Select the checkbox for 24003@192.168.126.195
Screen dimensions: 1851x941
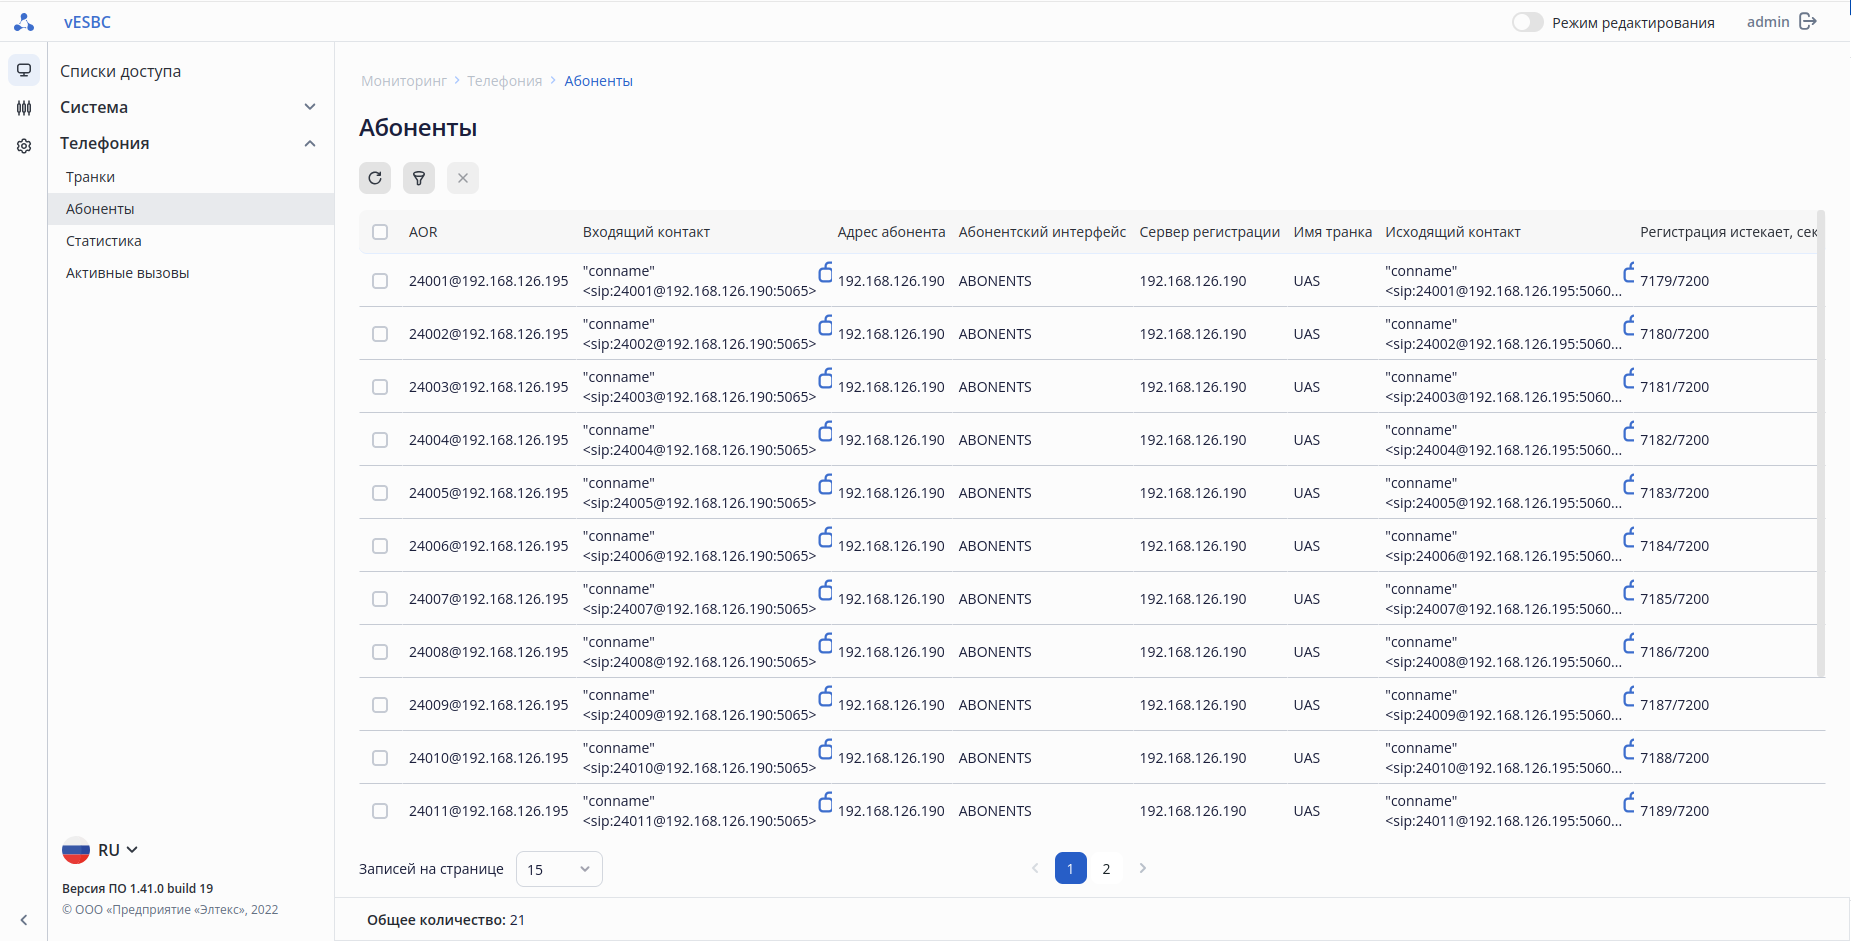click(x=380, y=387)
